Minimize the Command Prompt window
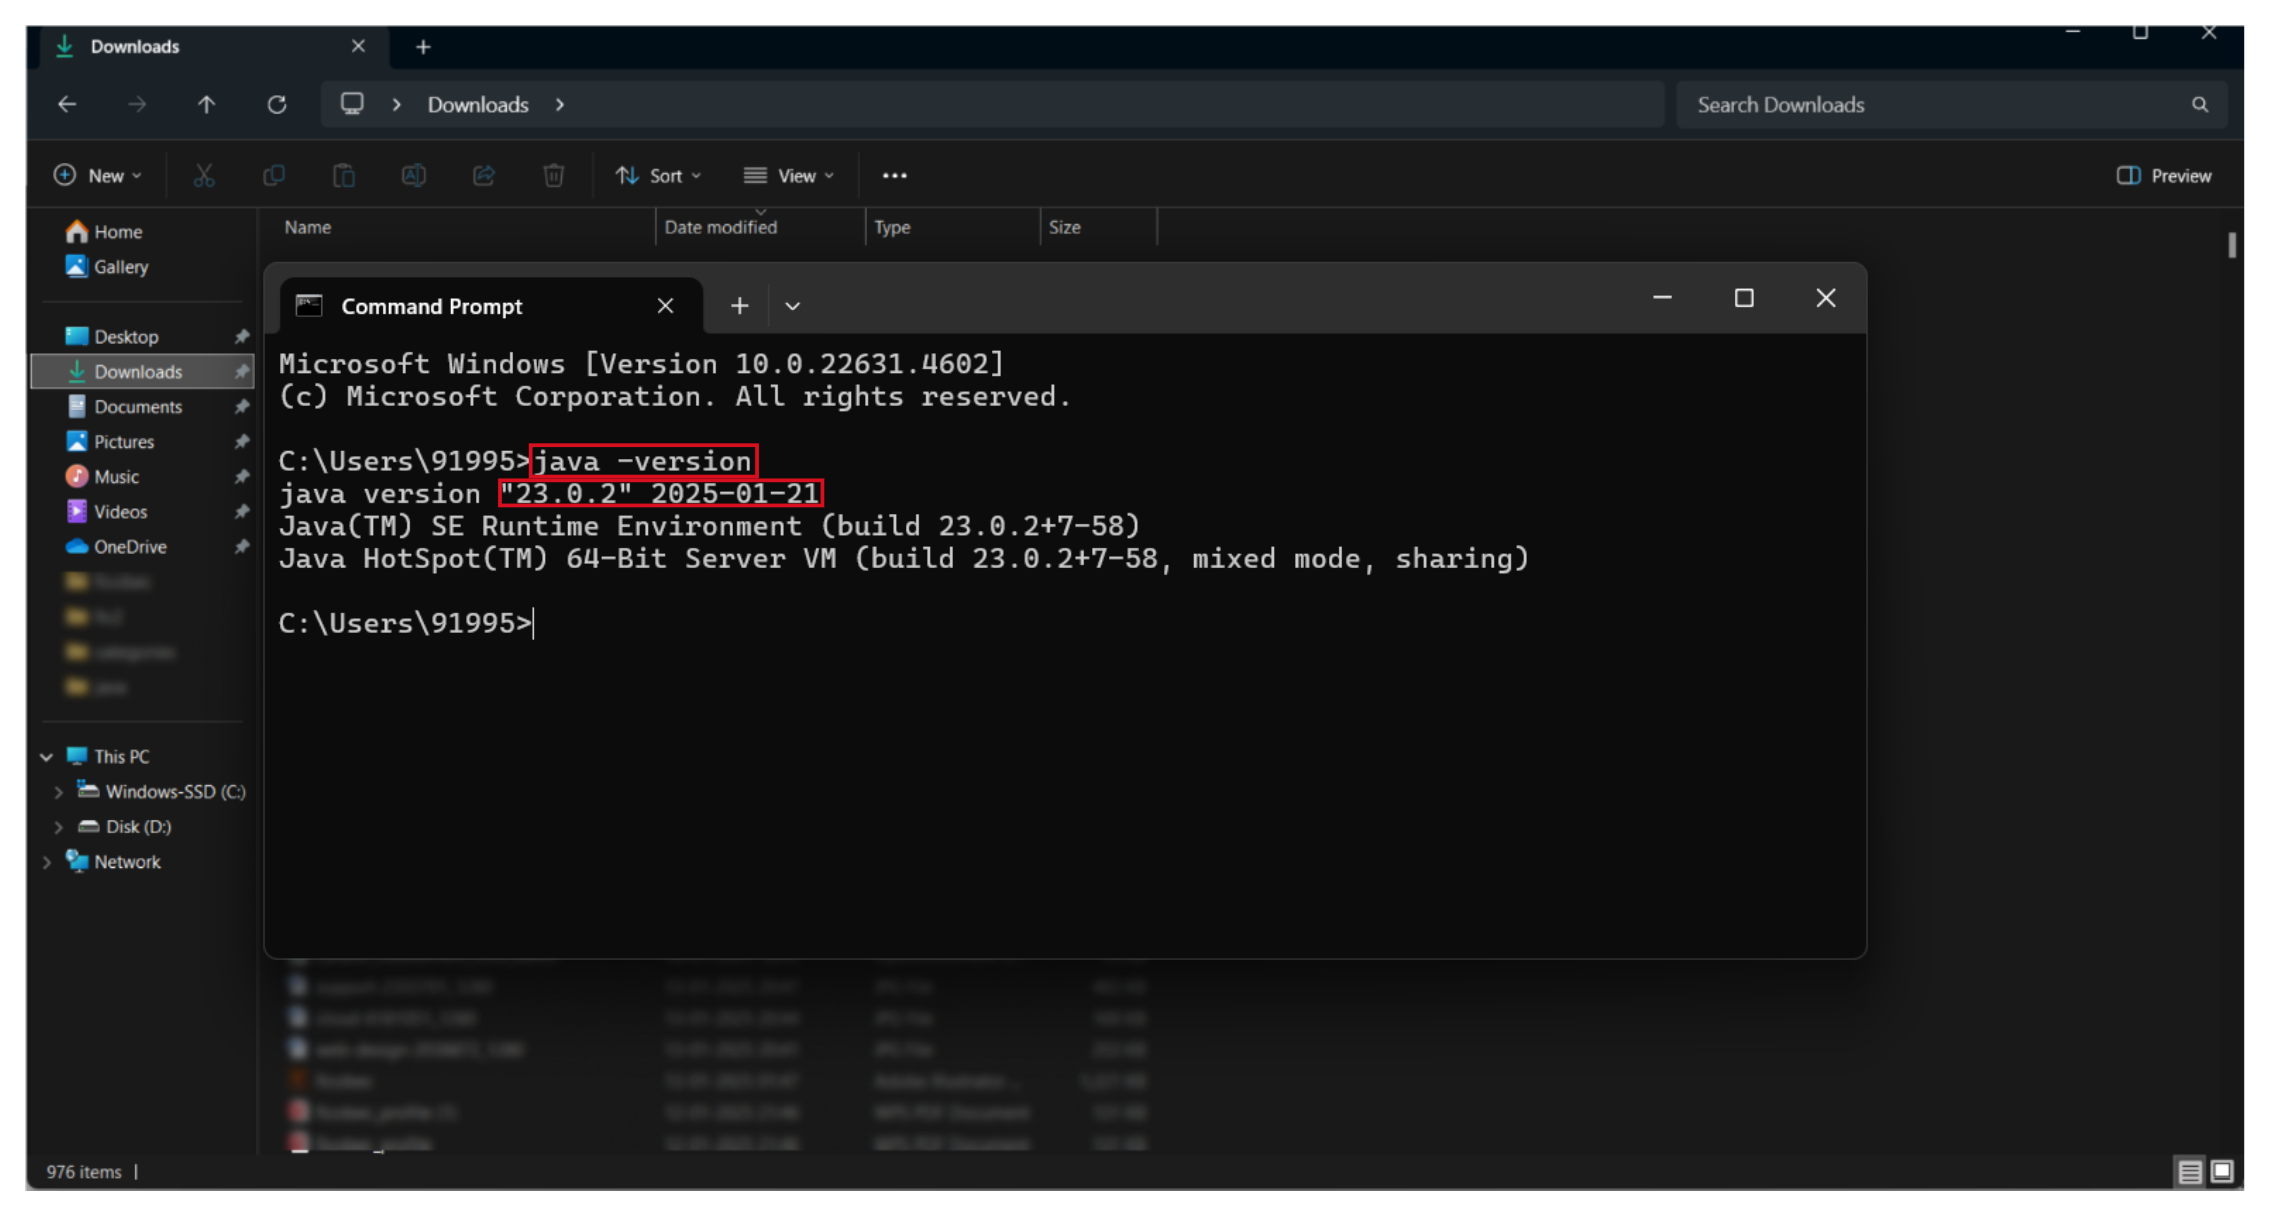 point(1662,298)
